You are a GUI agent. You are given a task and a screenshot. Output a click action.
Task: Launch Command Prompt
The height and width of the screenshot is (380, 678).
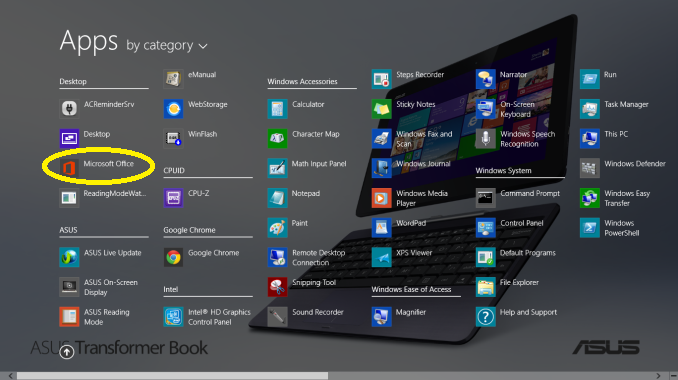coord(486,198)
